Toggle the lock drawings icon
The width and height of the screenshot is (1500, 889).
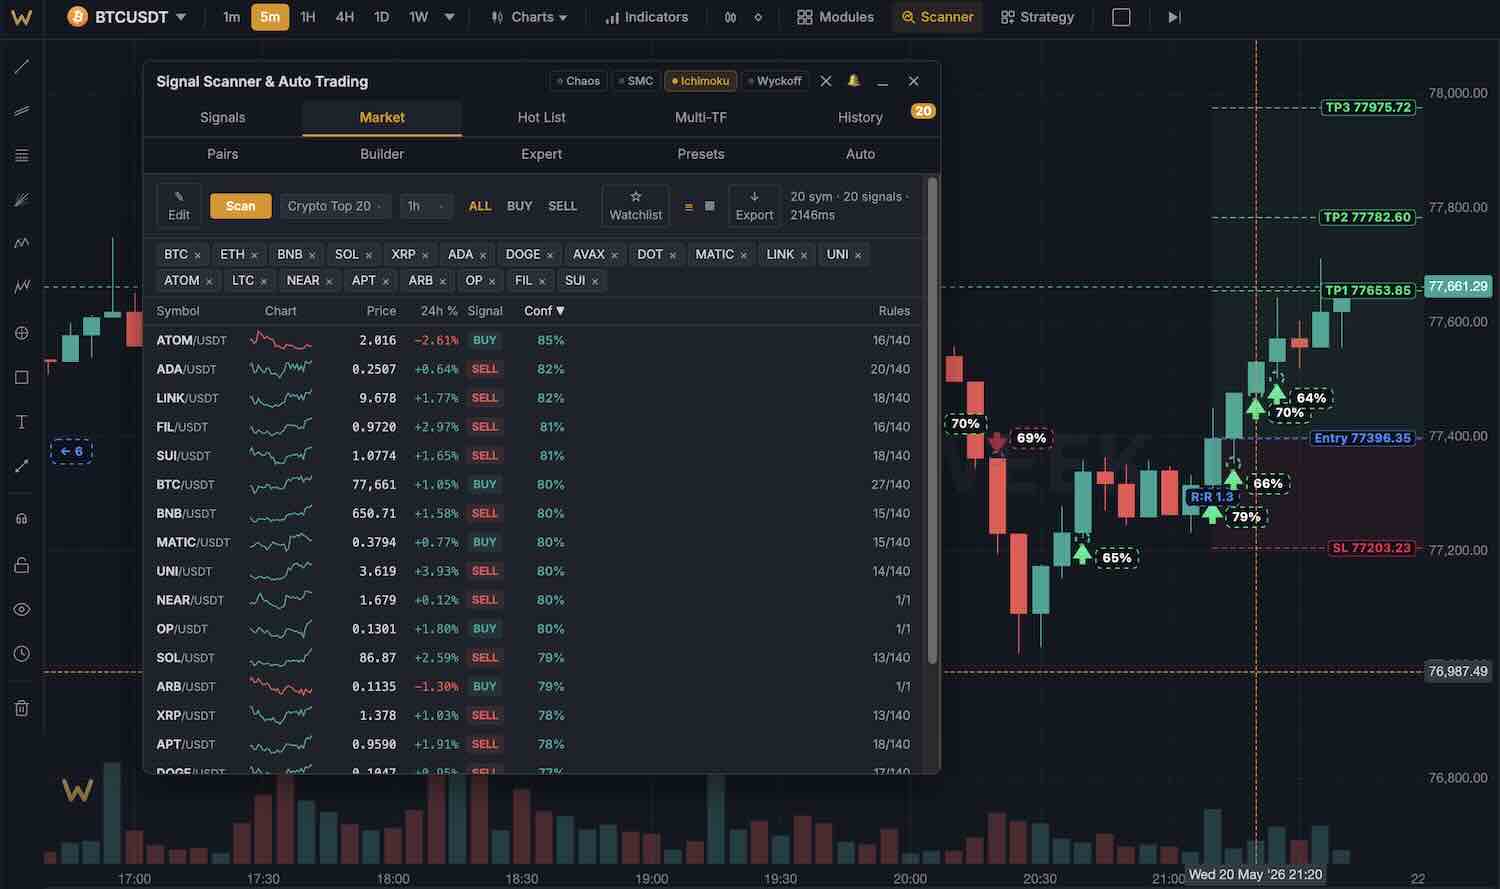point(21,565)
